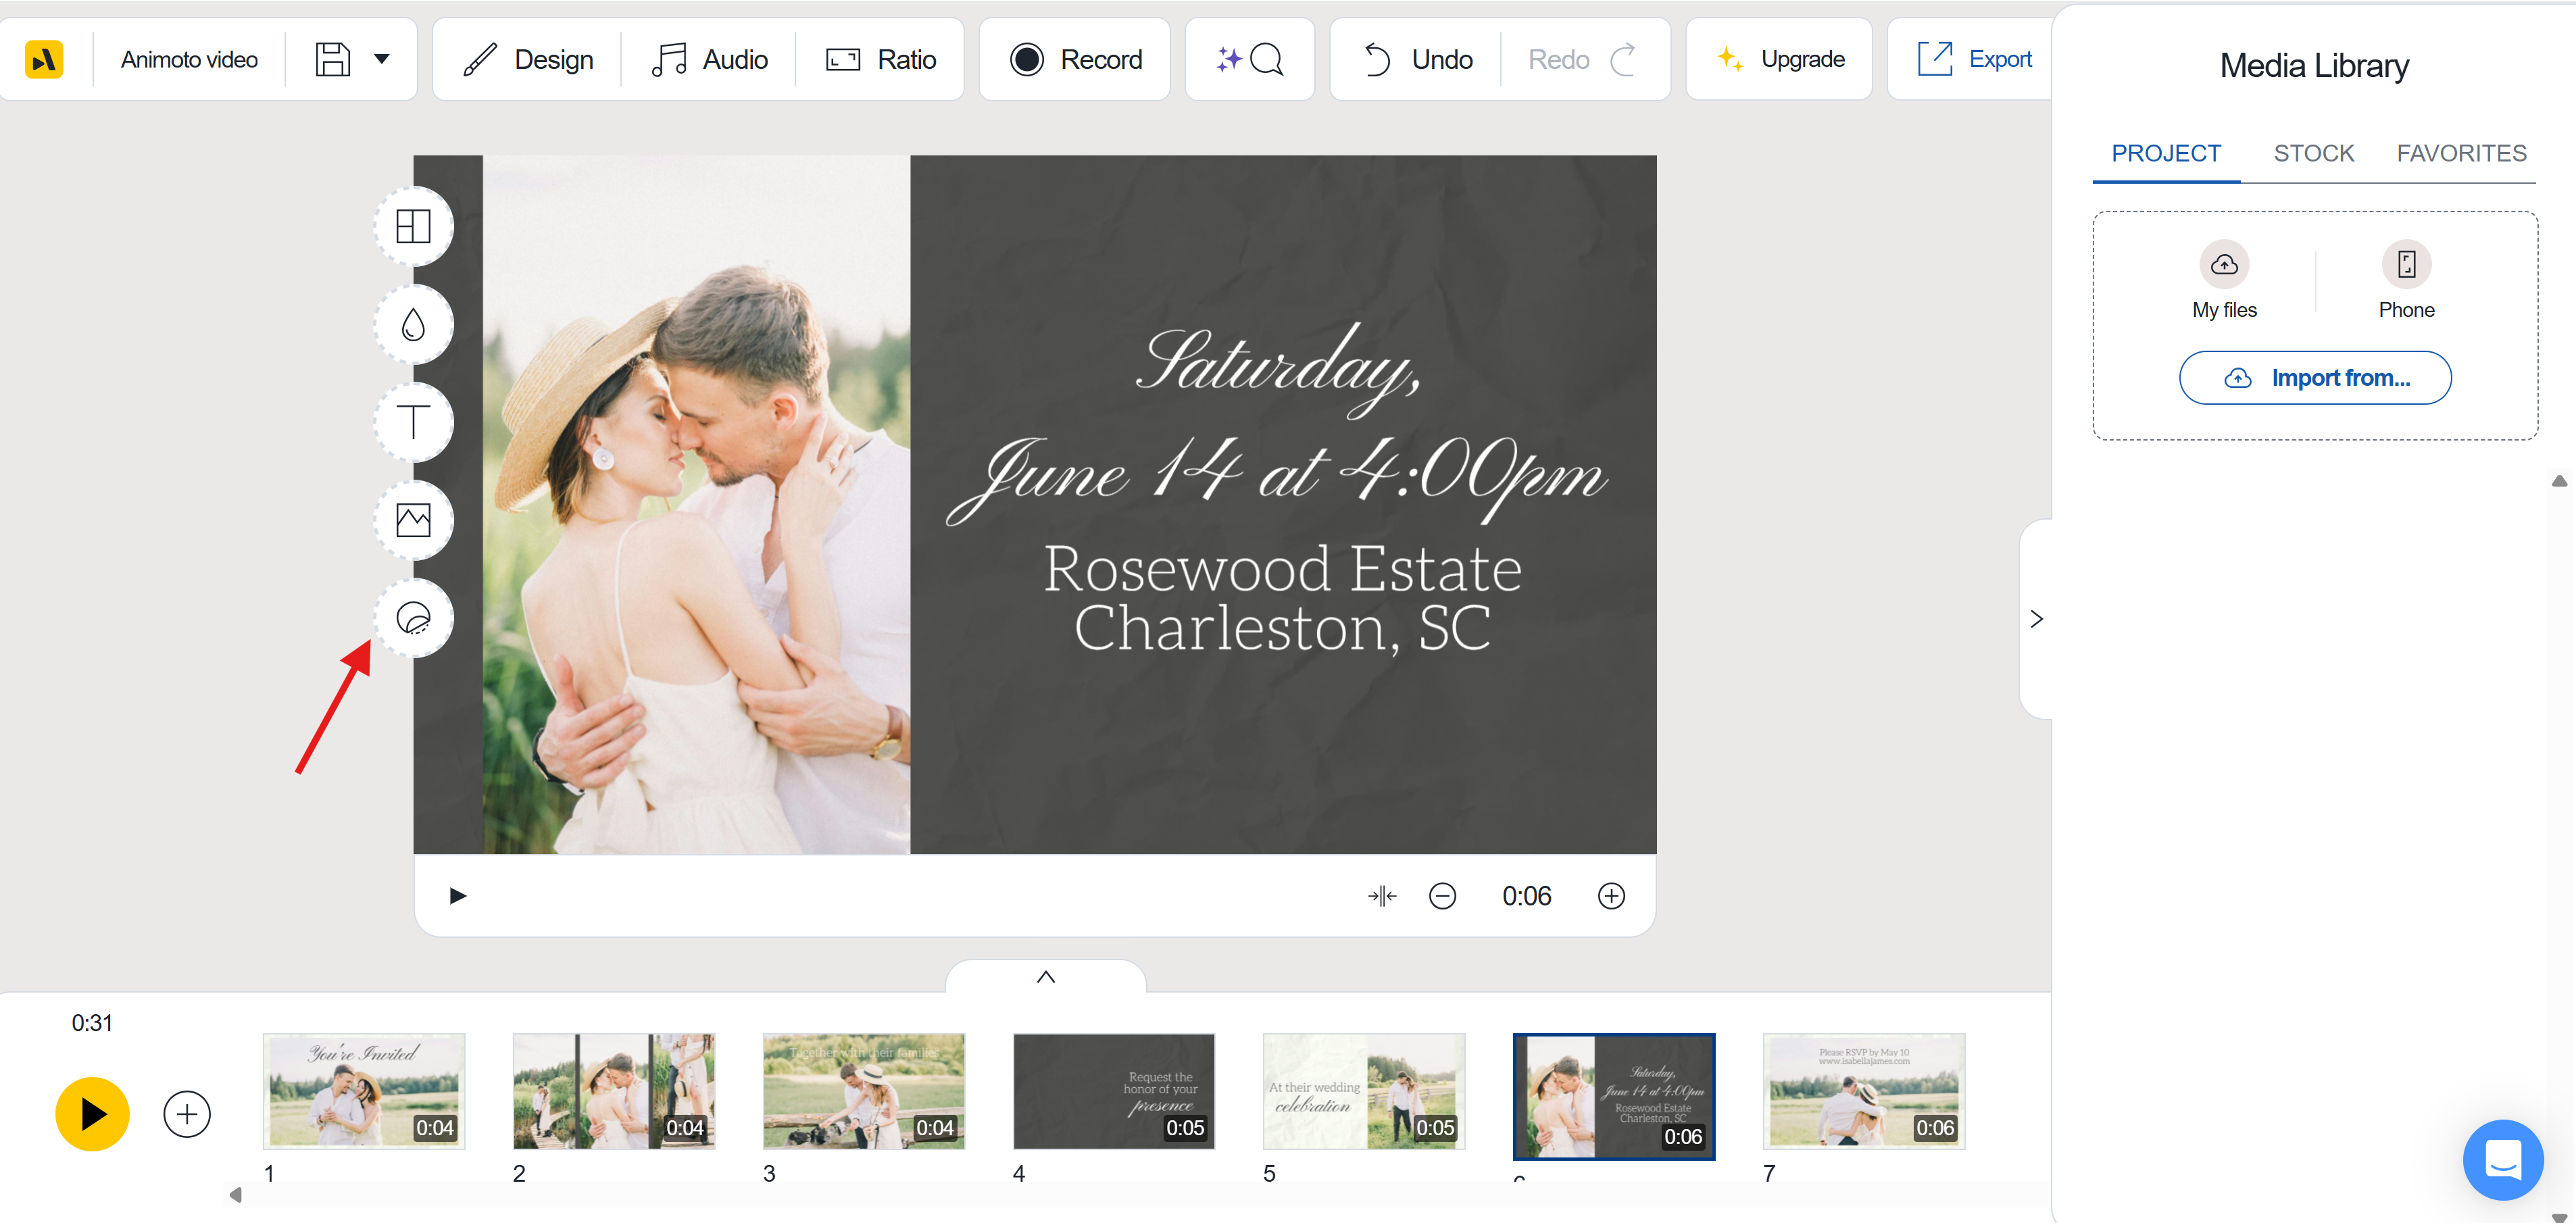The height and width of the screenshot is (1223, 2576).
Task: Switch to the STOCK tab
Action: point(2313,153)
